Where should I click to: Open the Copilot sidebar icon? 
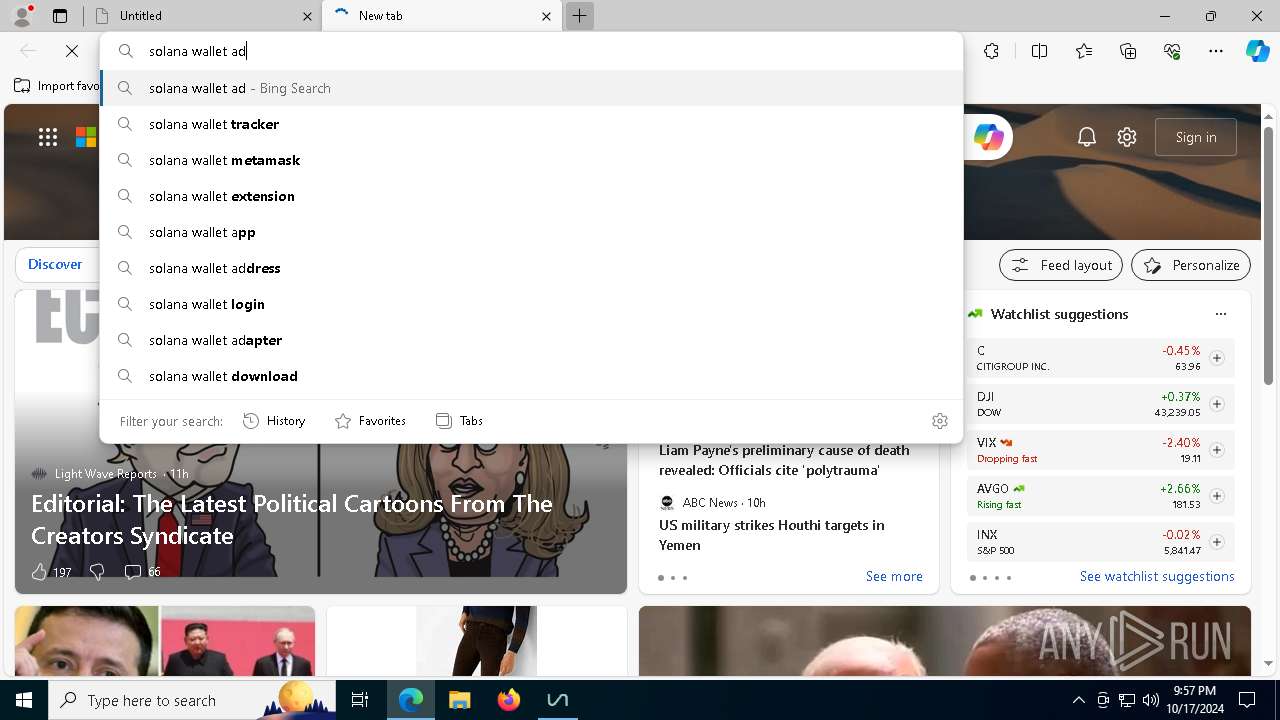click(x=1258, y=51)
